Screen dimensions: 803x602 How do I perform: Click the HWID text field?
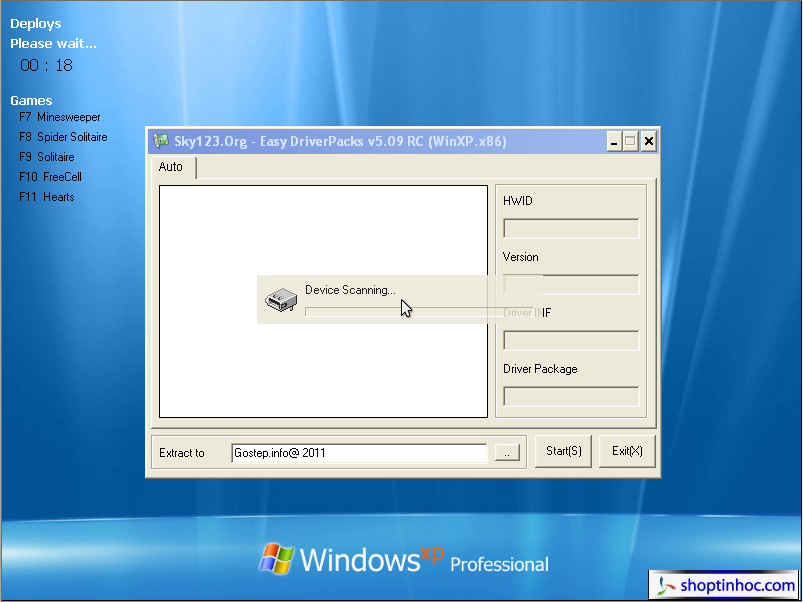571,228
